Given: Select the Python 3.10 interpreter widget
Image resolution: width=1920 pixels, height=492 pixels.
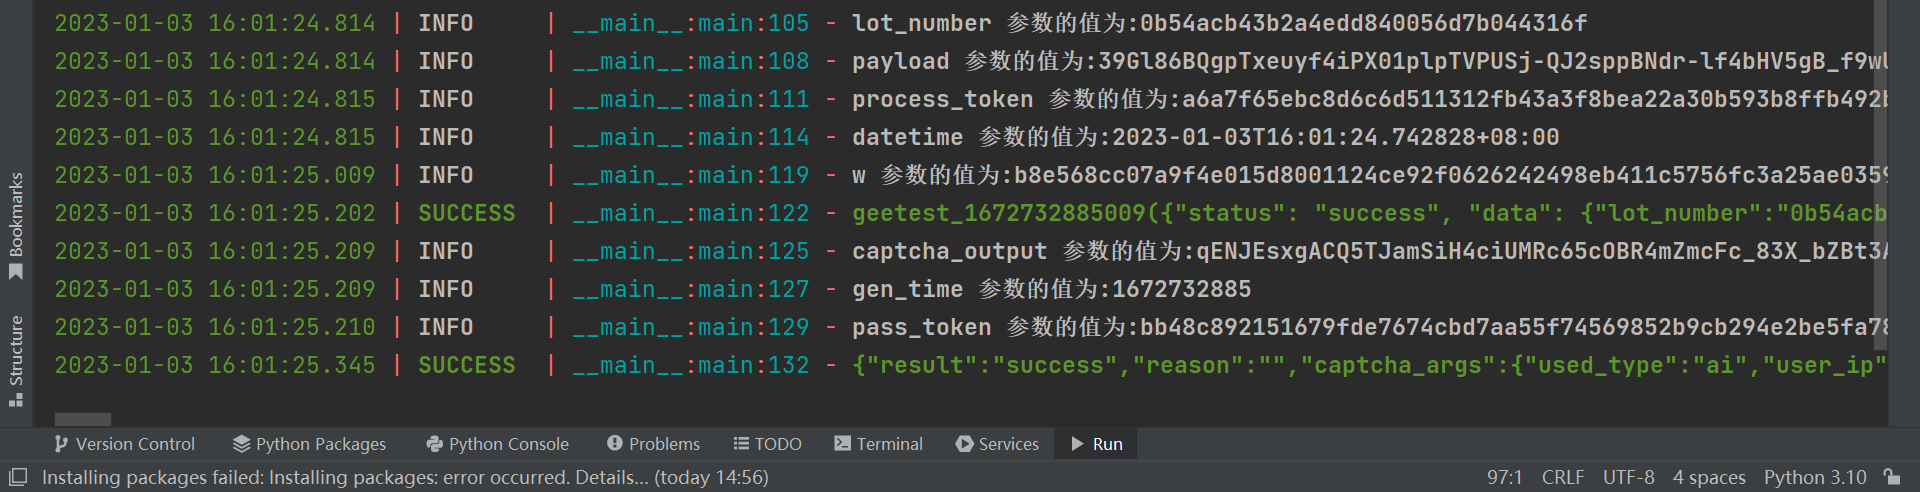Looking at the screenshot, I should coord(1814,477).
